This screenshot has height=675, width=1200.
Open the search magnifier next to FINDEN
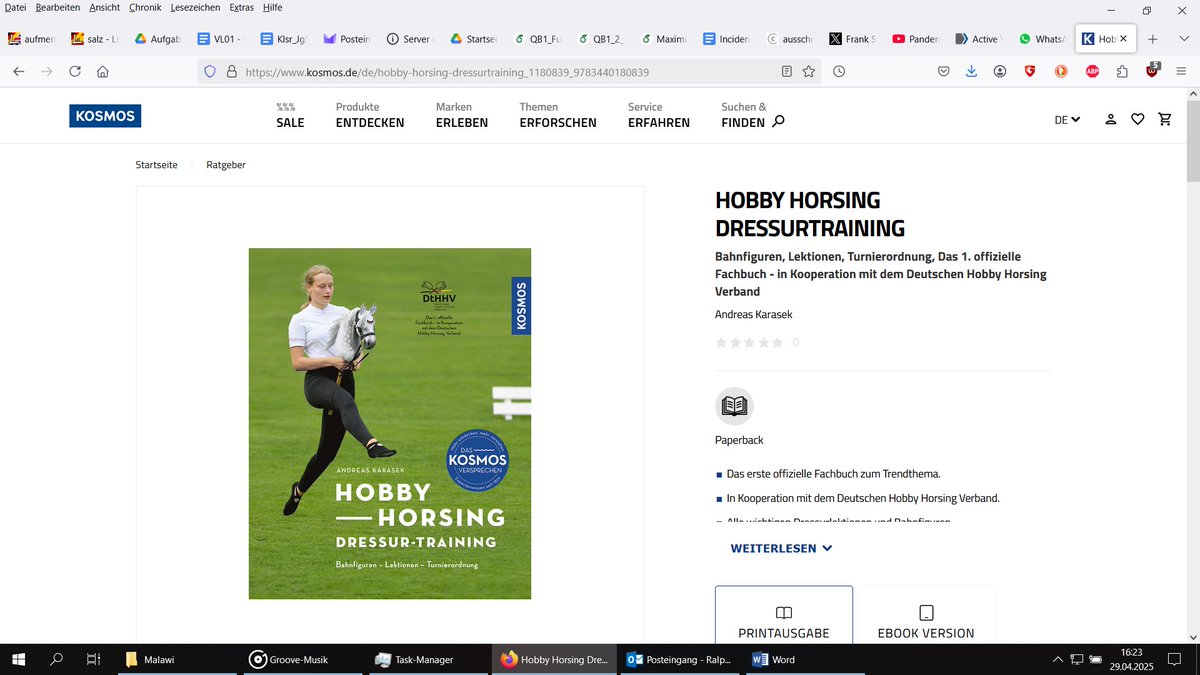779,122
